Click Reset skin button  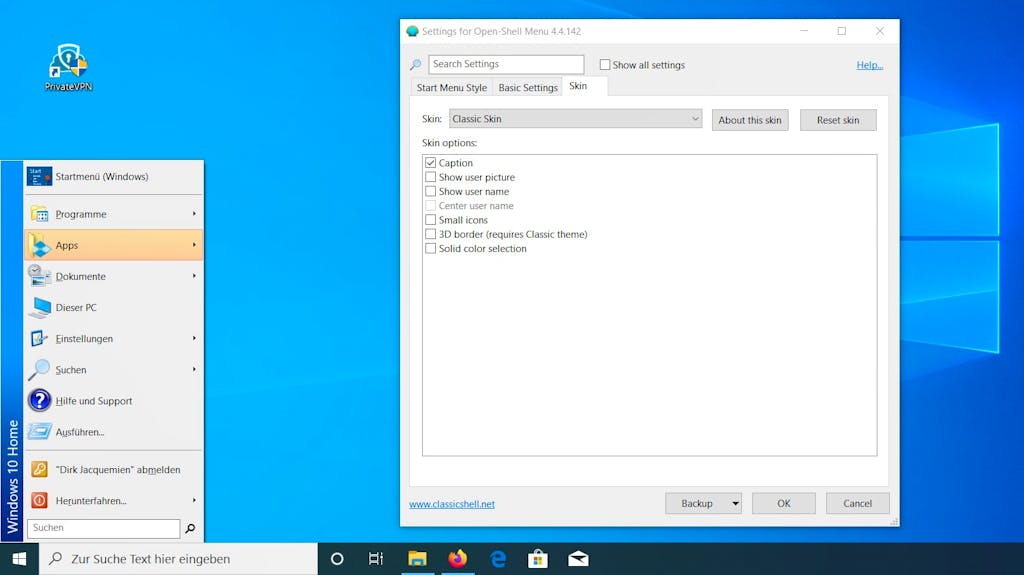pos(838,120)
